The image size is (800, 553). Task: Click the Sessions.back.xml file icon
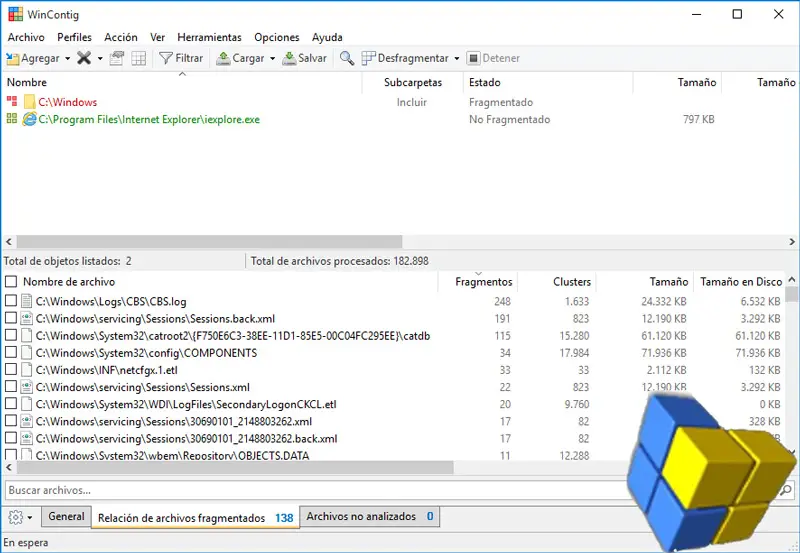[27, 318]
